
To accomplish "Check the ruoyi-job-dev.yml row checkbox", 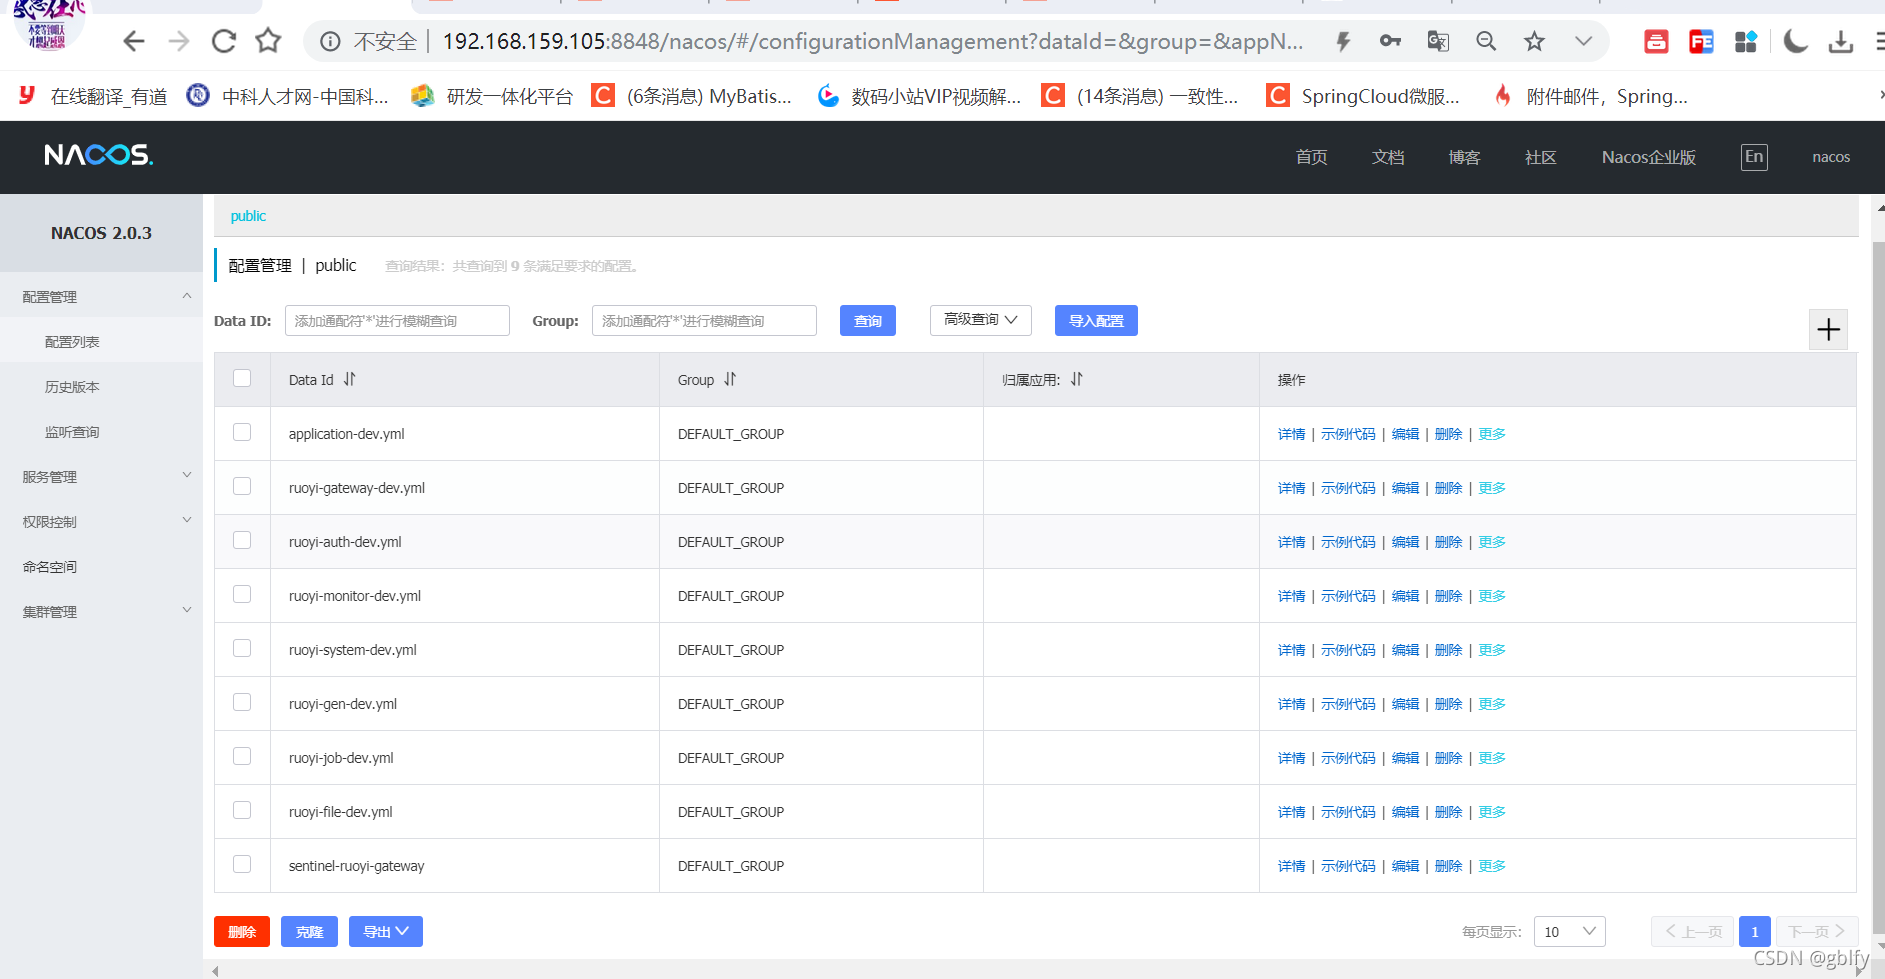I will (242, 756).
